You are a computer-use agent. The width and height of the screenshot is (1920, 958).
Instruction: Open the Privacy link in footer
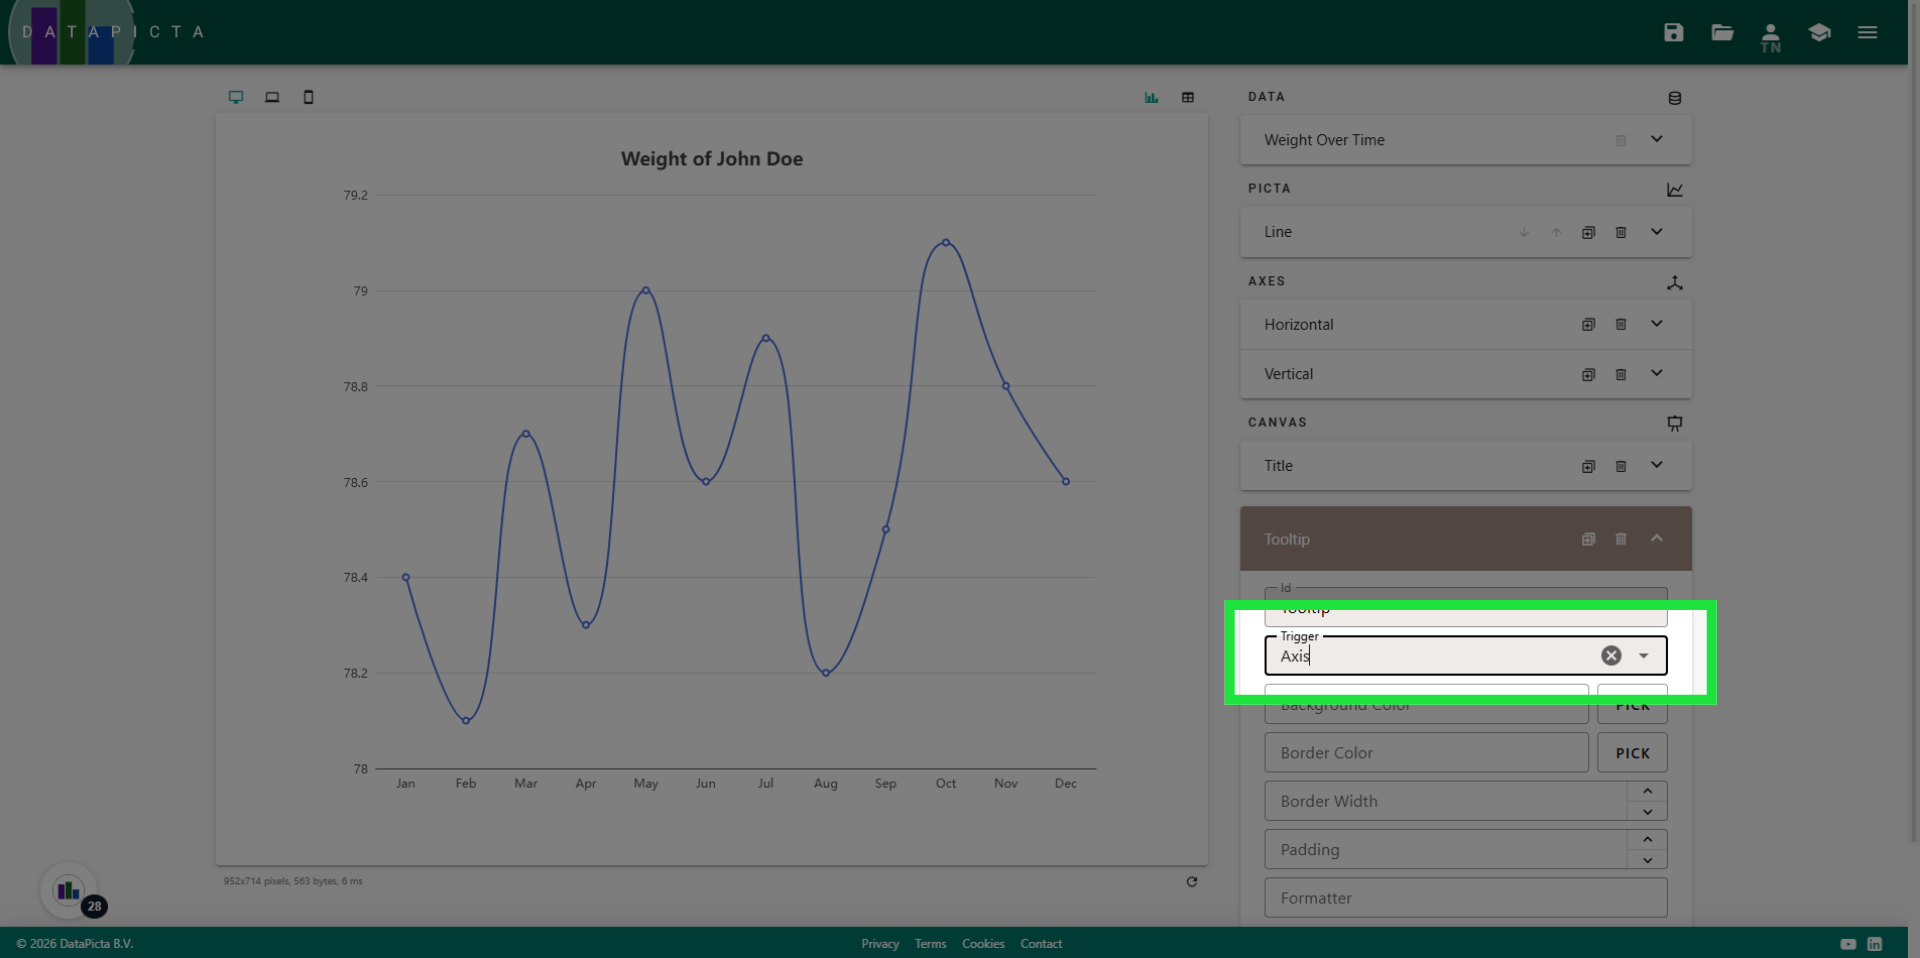pos(879,943)
